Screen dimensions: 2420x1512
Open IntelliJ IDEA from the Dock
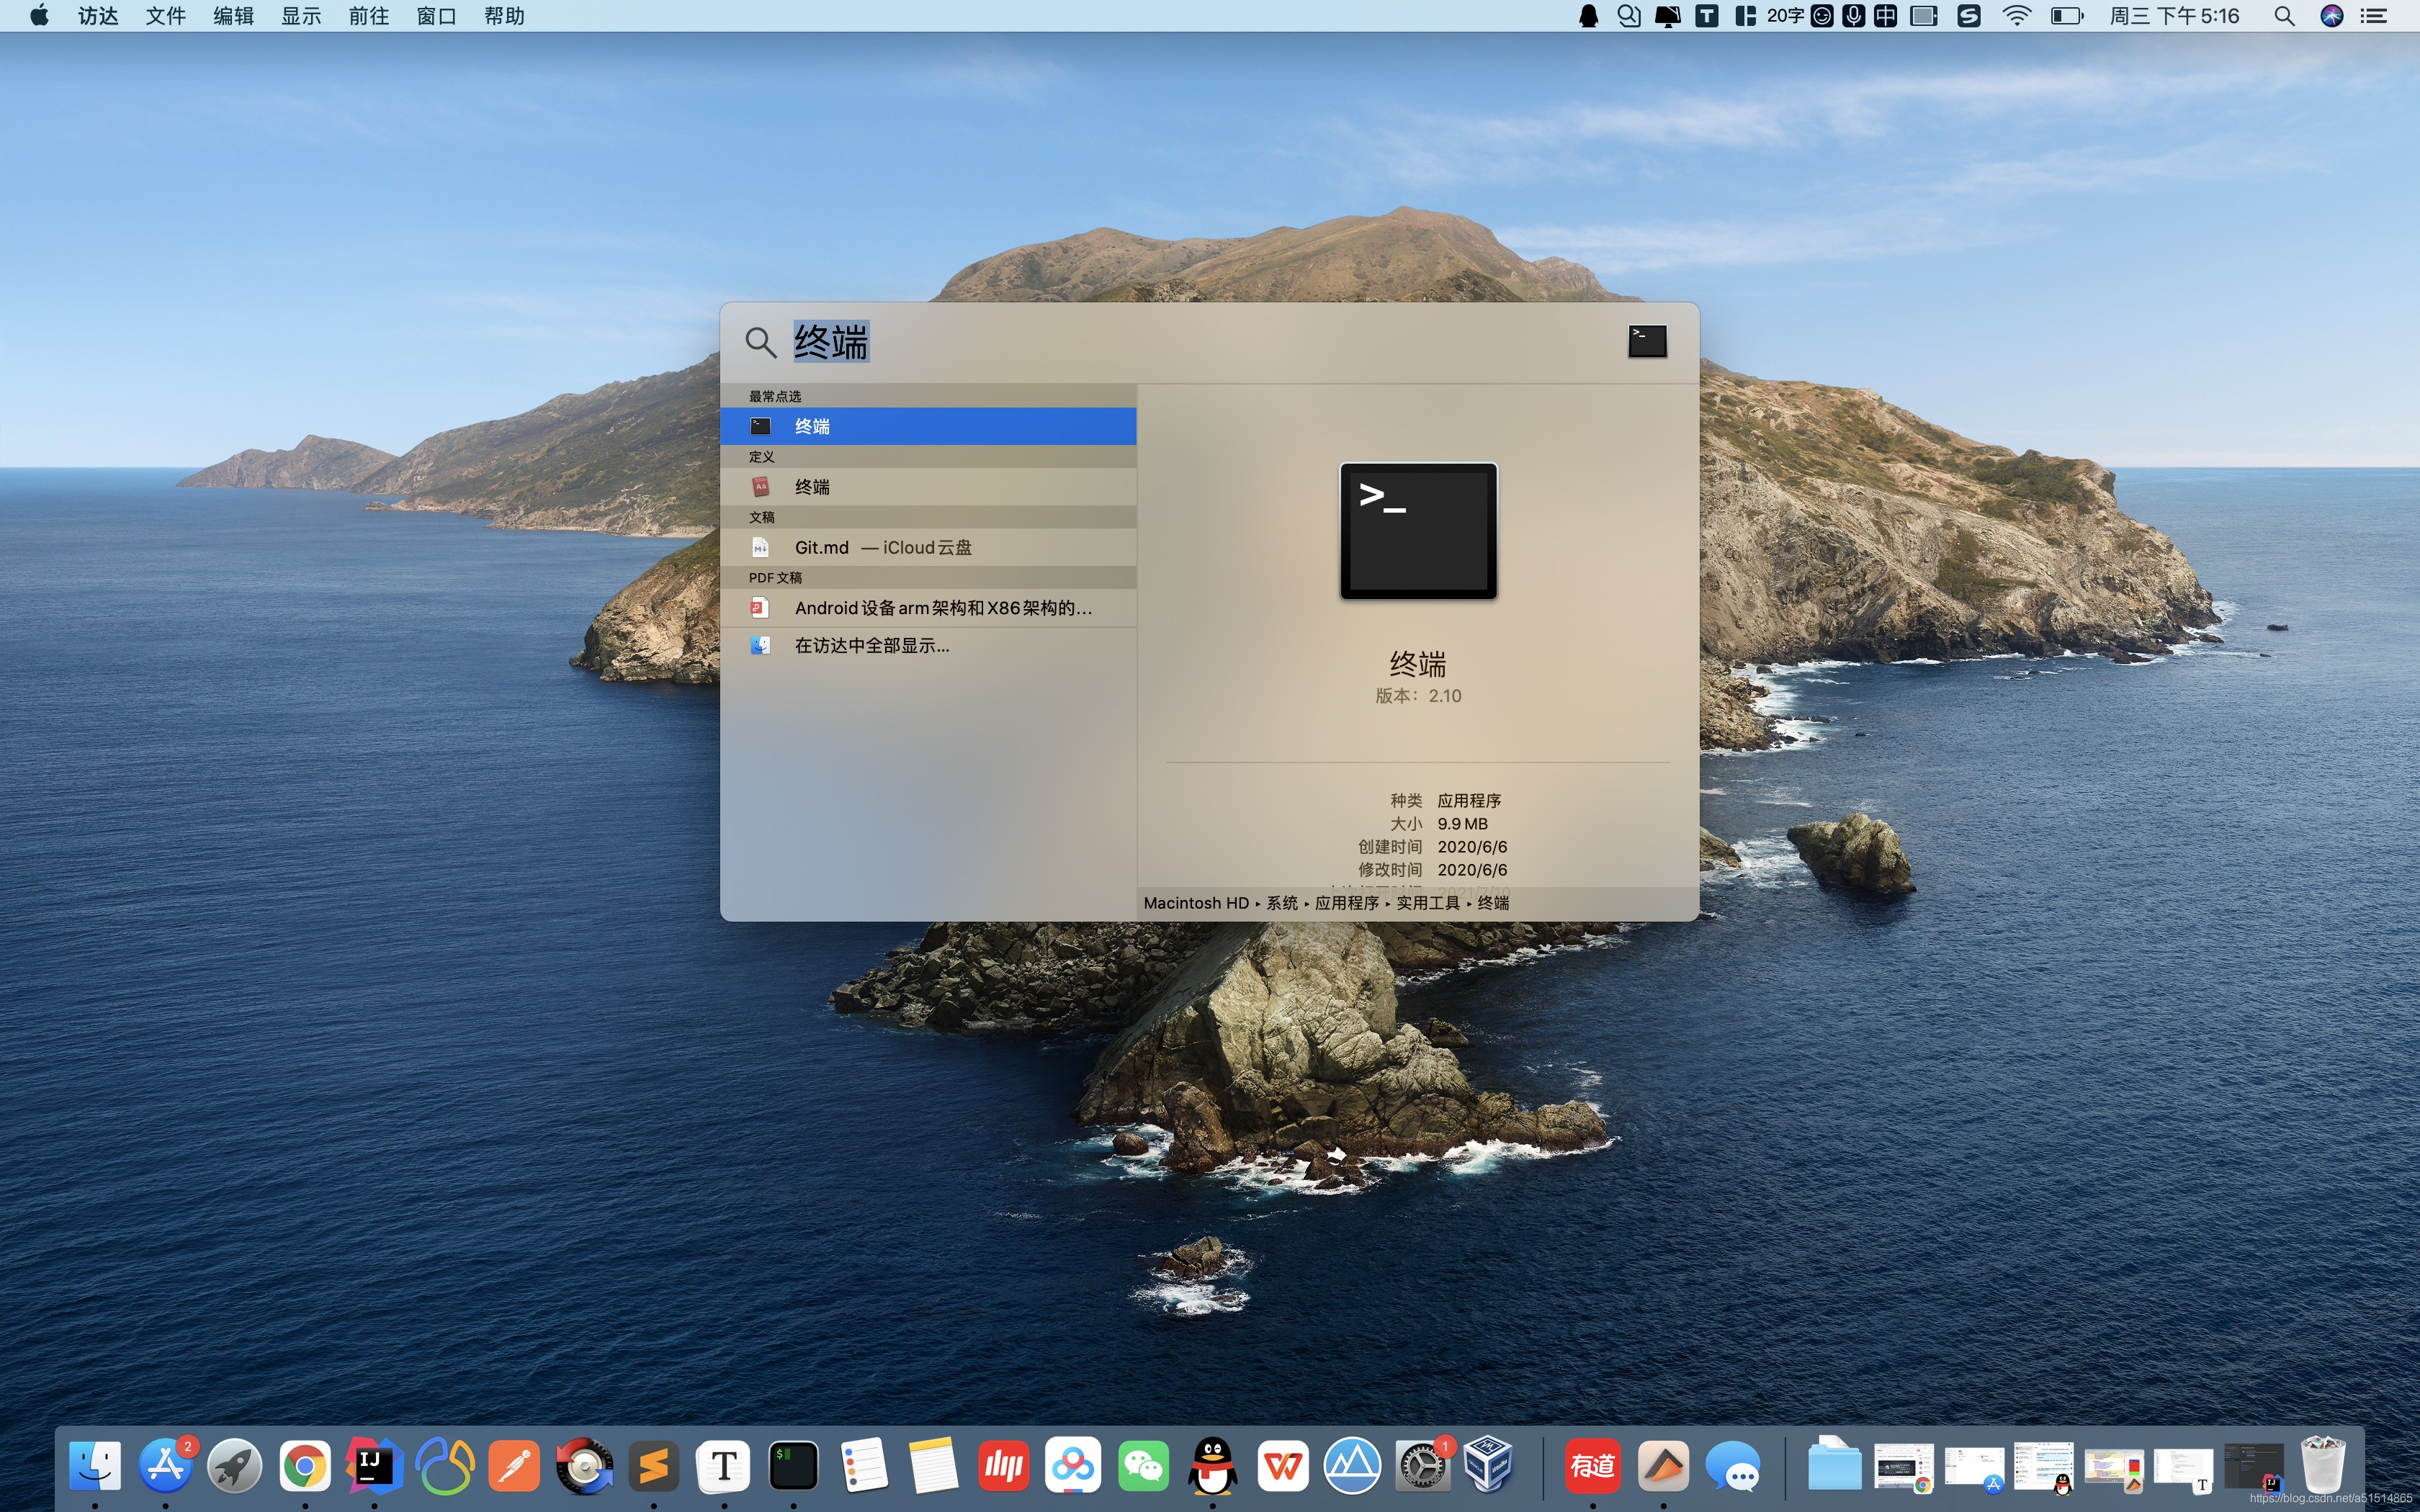374,1466
